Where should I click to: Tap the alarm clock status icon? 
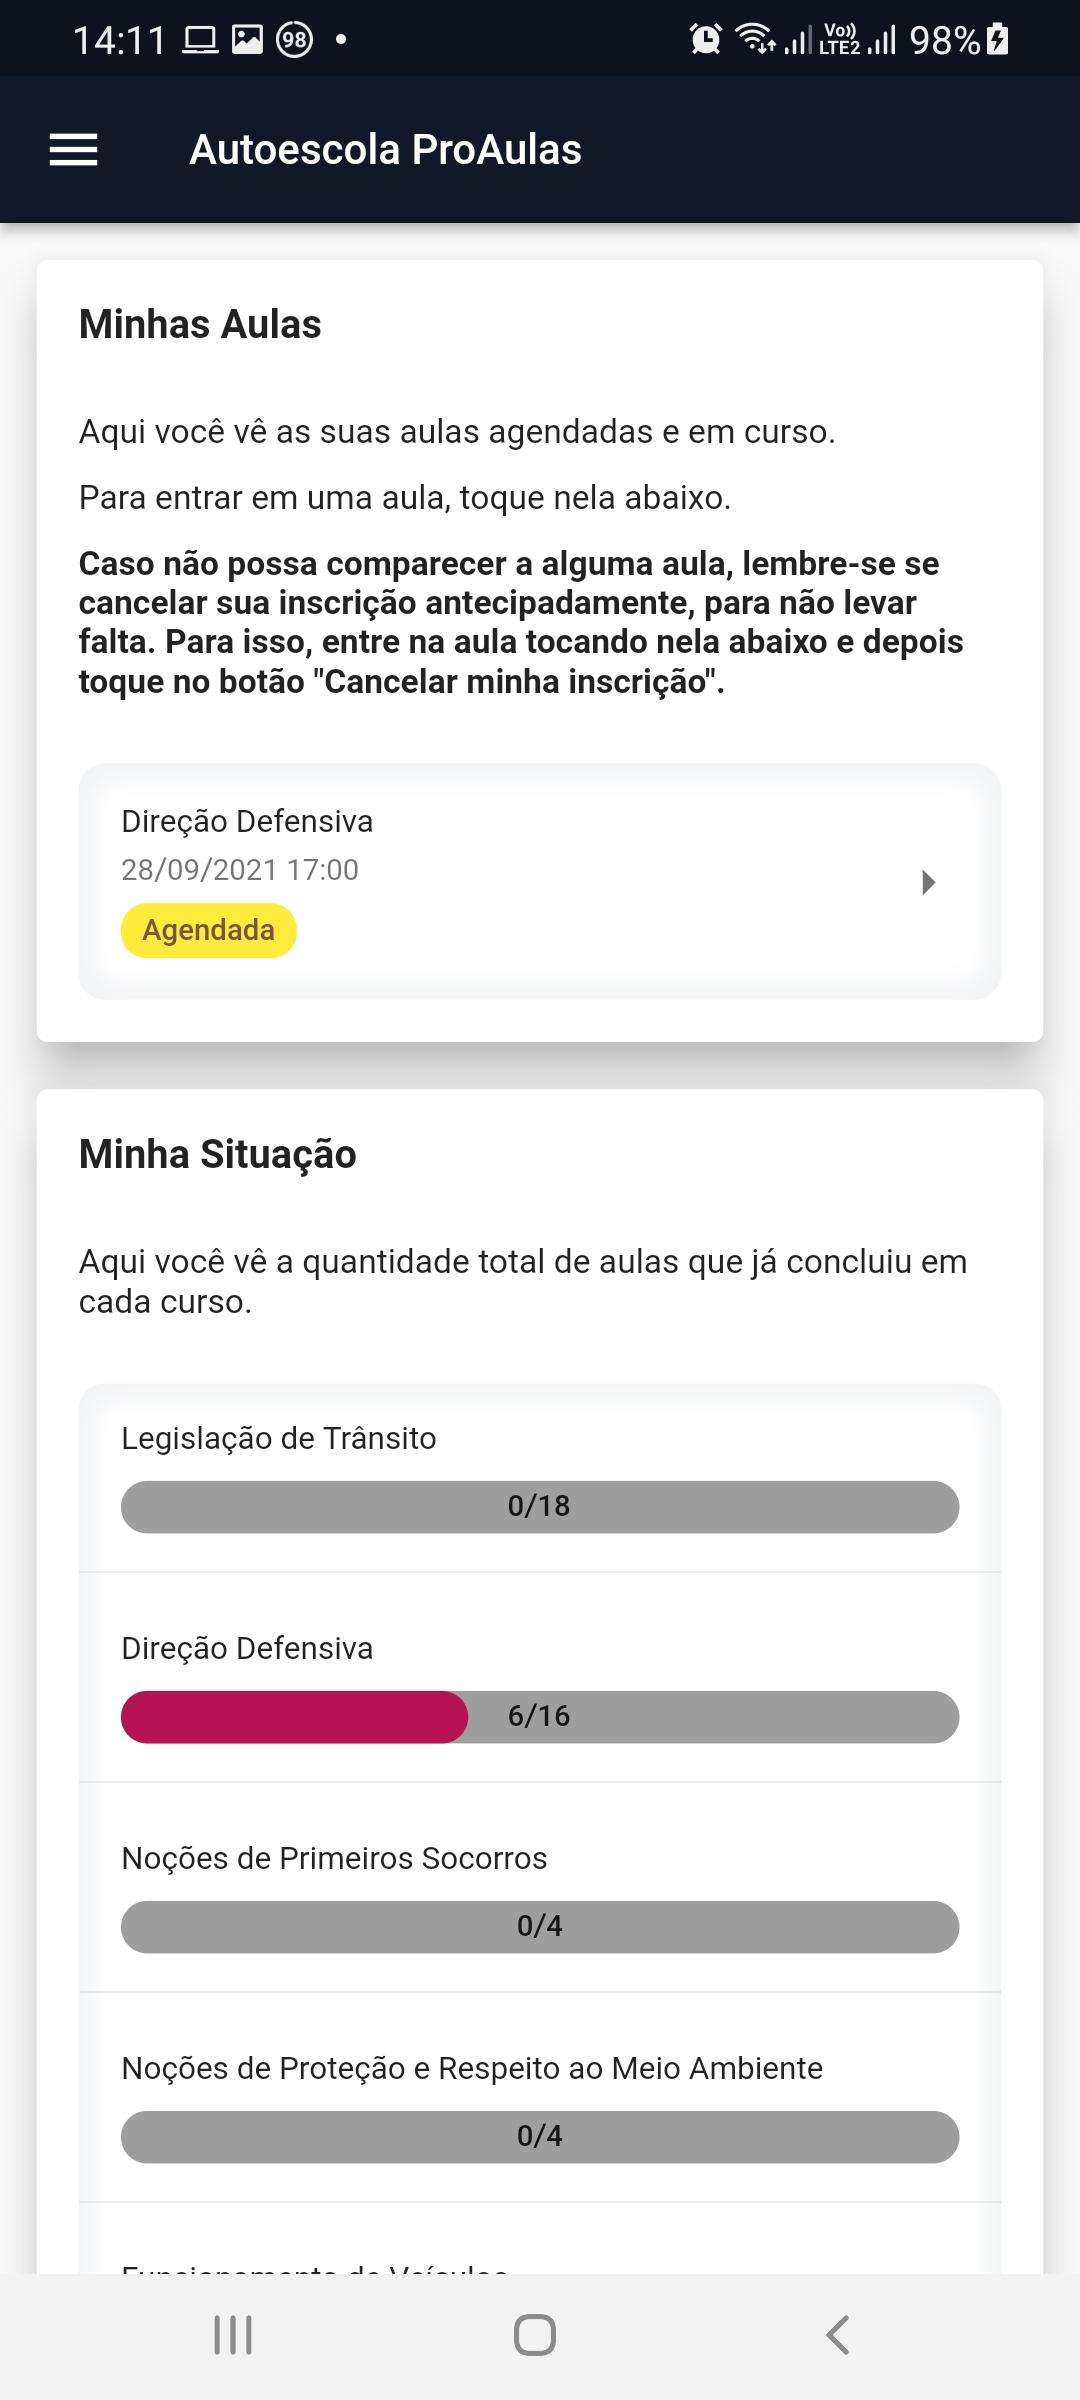point(705,39)
